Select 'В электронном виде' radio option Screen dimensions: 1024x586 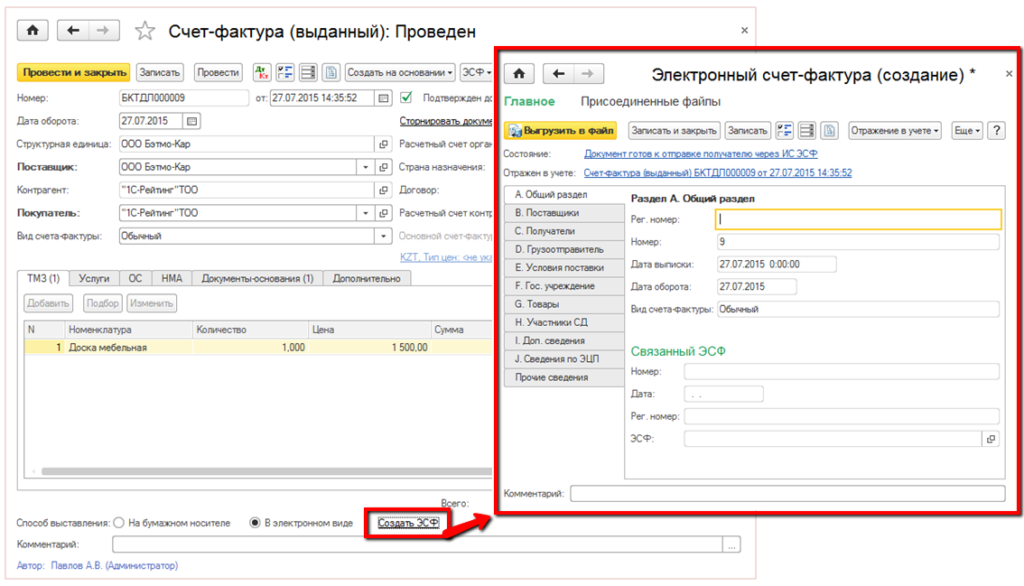click(255, 523)
